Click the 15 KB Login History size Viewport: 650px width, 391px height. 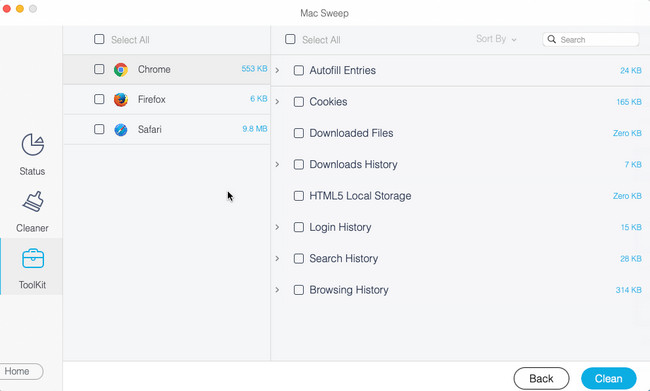click(x=631, y=227)
